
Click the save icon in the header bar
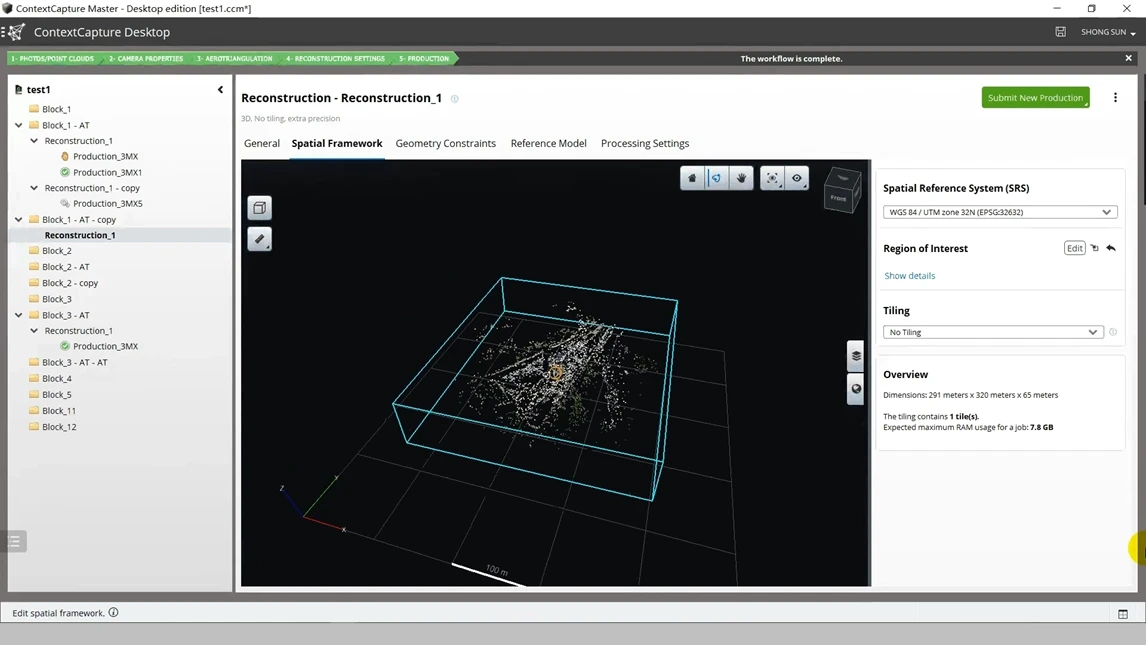1060,32
